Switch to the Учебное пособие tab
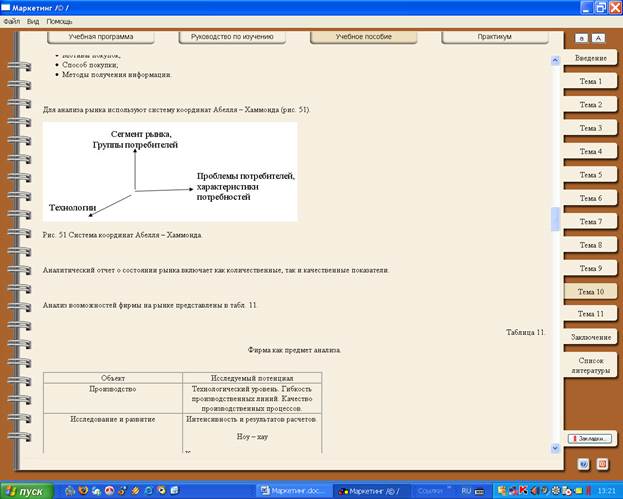Screen dimensions: 623x499 pos(364,37)
